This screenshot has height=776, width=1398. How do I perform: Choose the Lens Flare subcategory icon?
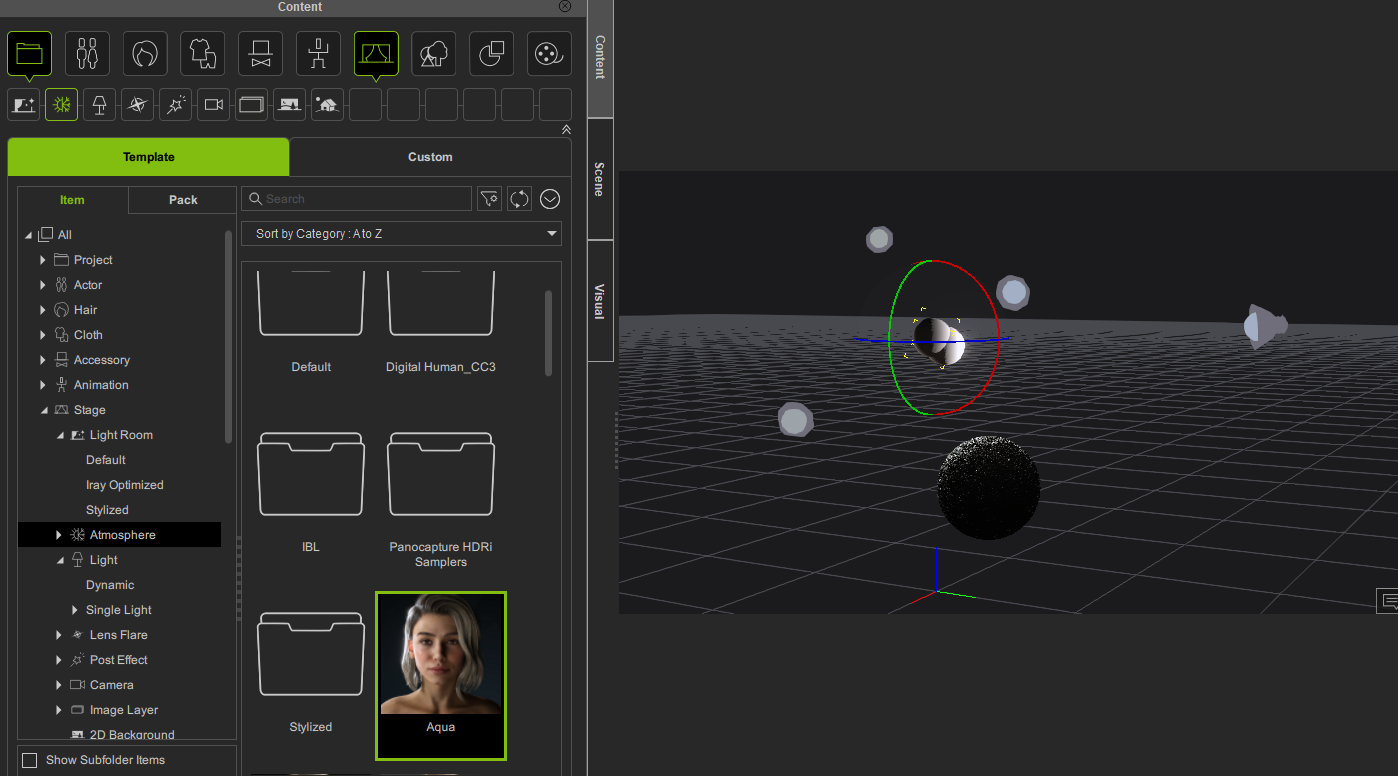coord(138,104)
